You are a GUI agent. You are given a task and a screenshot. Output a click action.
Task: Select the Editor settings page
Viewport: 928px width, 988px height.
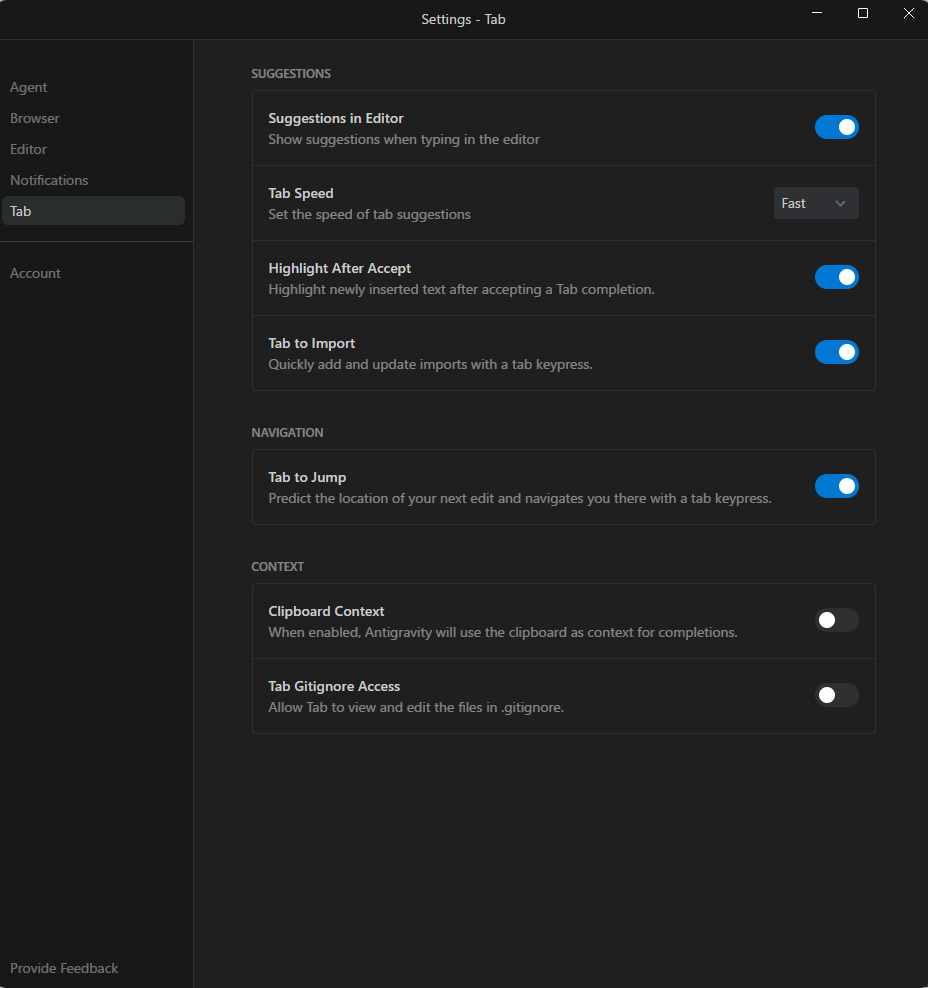(29, 150)
